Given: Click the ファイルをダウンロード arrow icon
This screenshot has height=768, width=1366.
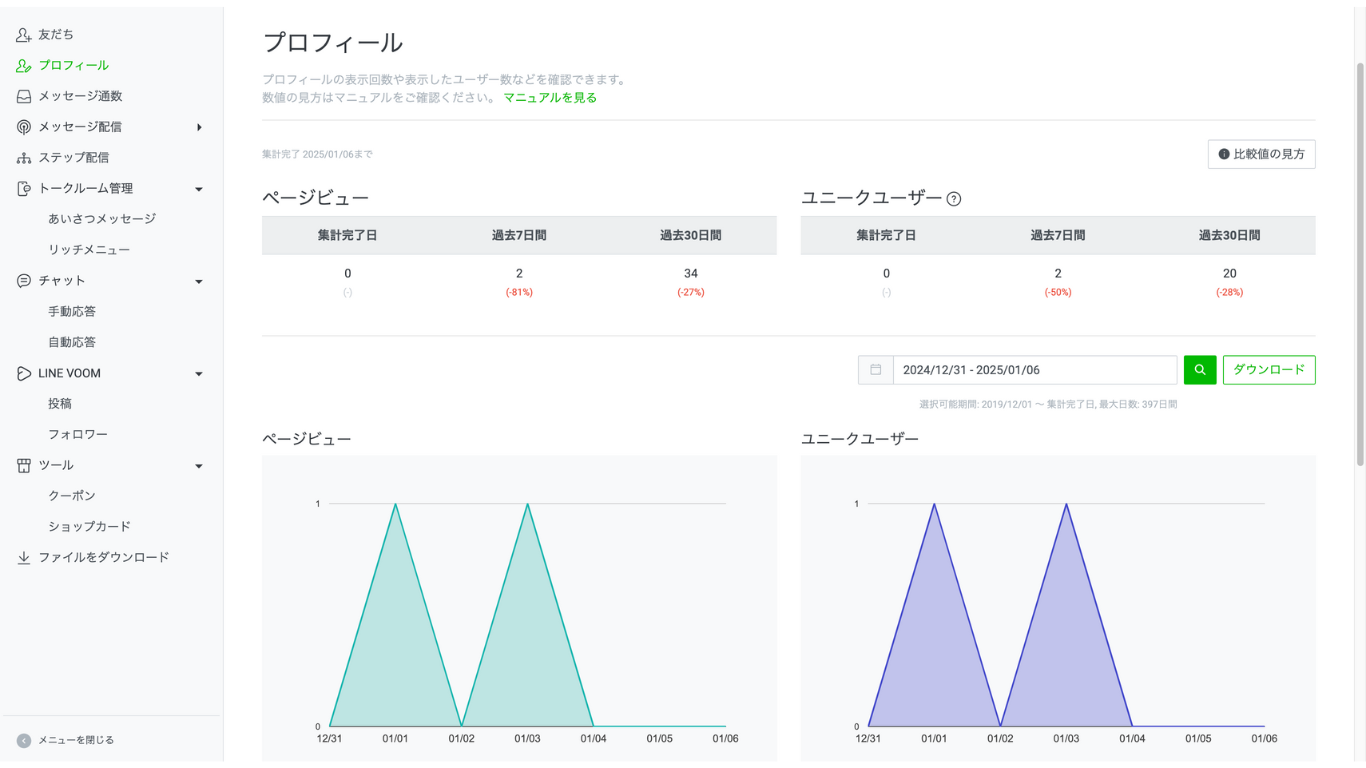Looking at the screenshot, I should [24, 558].
